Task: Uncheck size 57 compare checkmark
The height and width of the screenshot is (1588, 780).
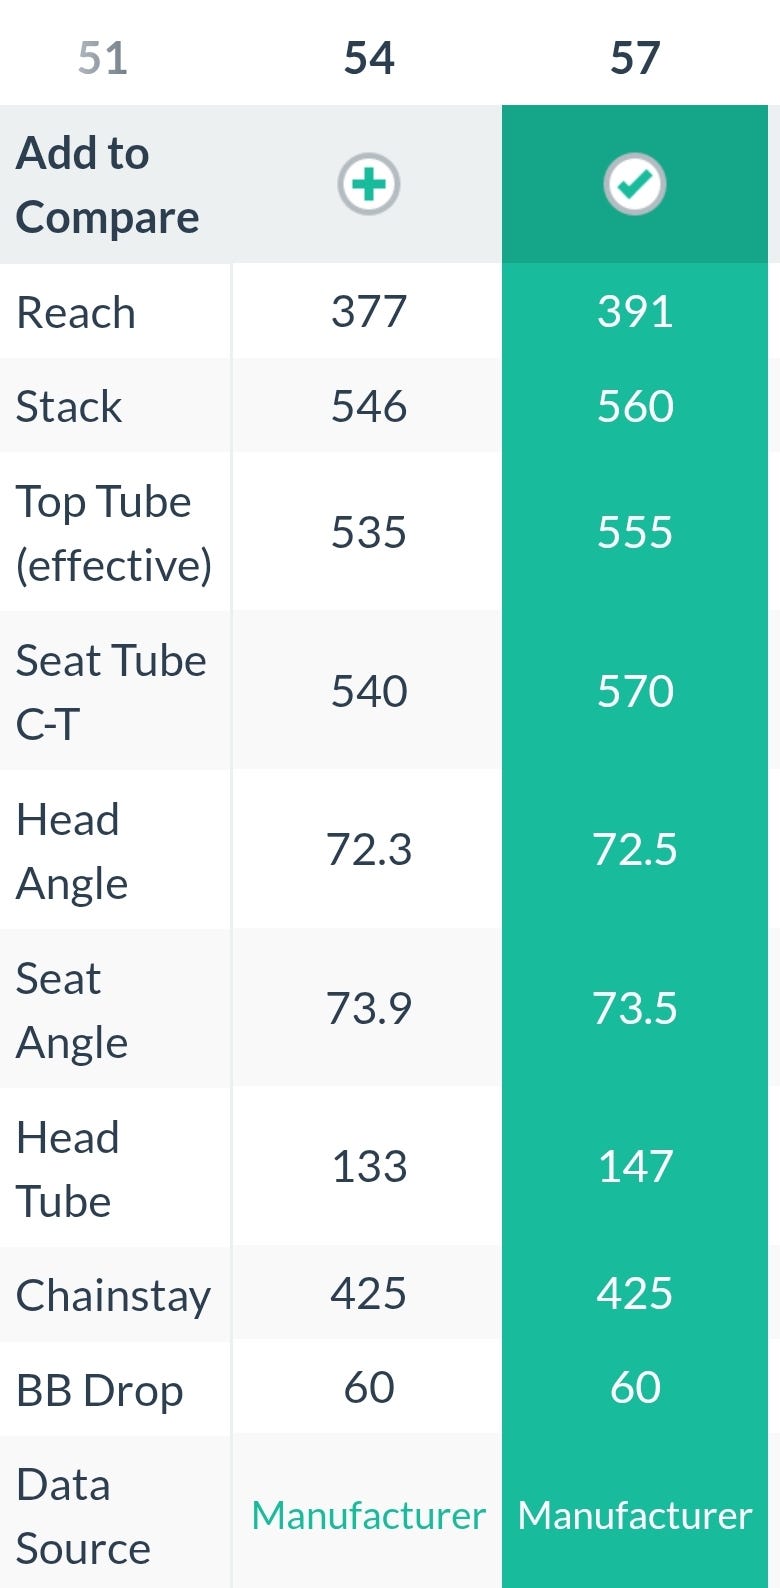Action: (x=634, y=185)
